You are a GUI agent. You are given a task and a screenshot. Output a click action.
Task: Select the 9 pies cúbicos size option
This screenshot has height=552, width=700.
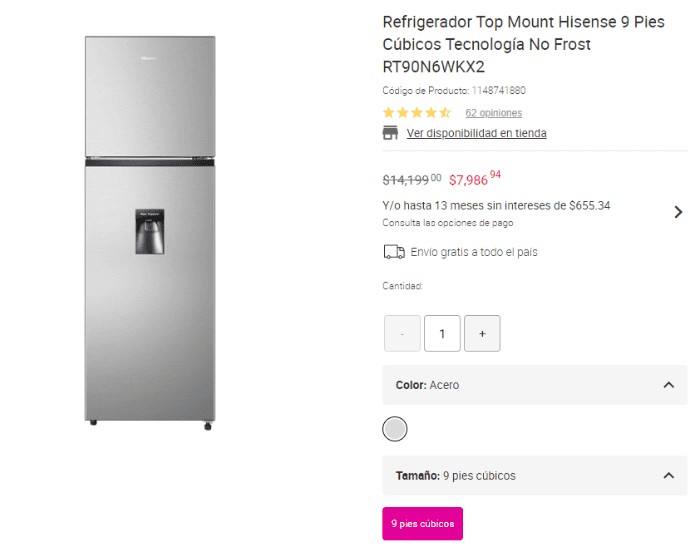422,523
